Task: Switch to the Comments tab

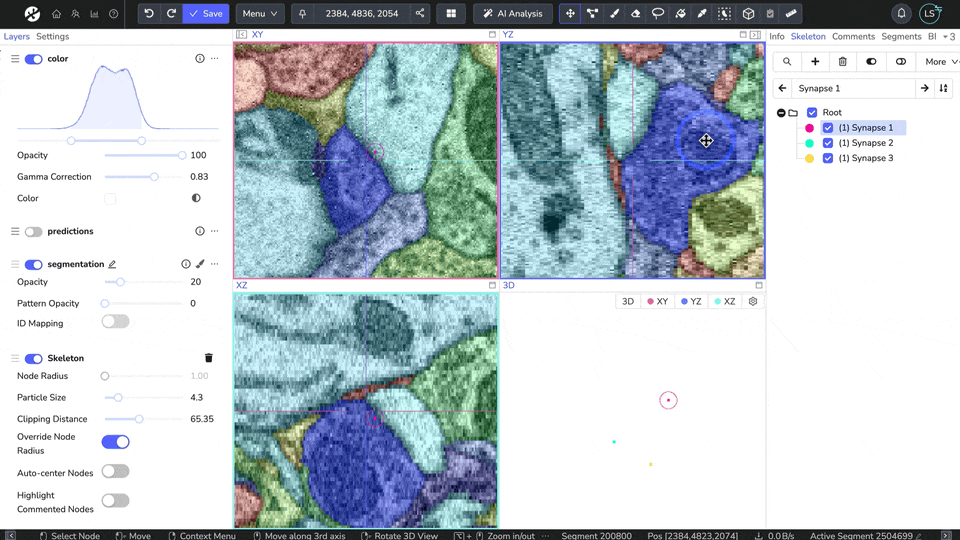Action: click(853, 36)
